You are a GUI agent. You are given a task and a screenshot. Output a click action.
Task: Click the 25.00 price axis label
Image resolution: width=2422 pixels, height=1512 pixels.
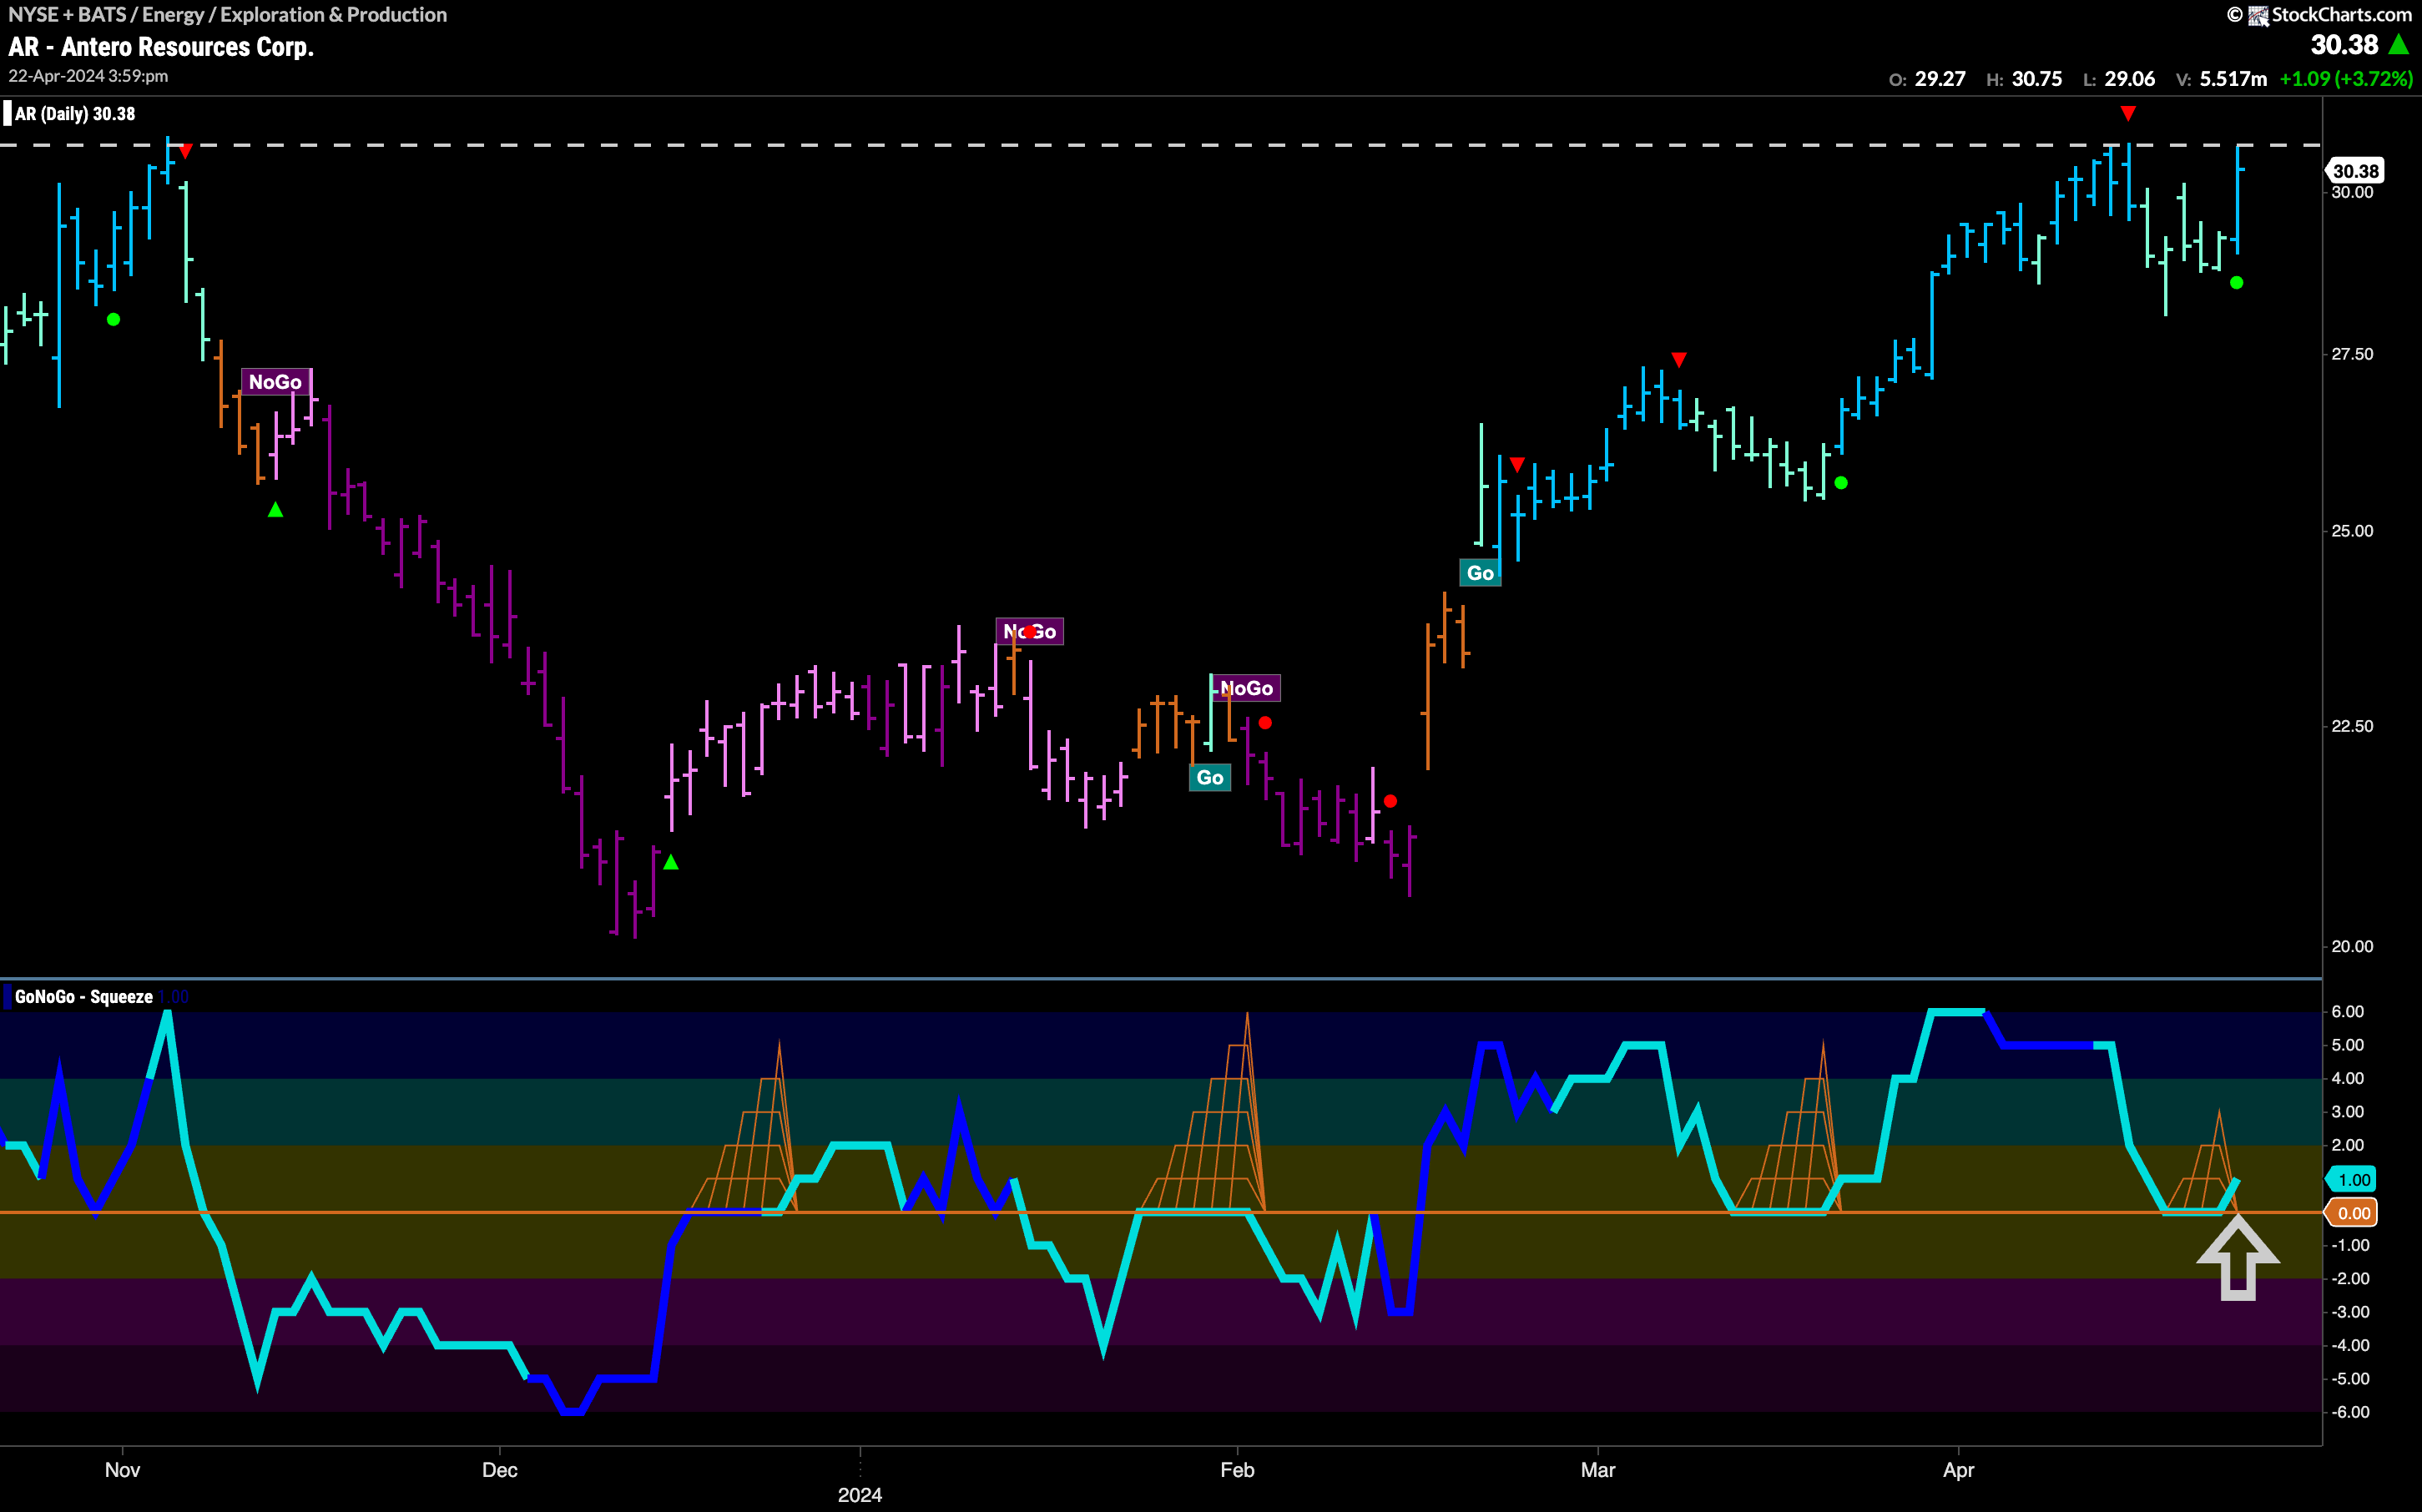click(x=2352, y=531)
